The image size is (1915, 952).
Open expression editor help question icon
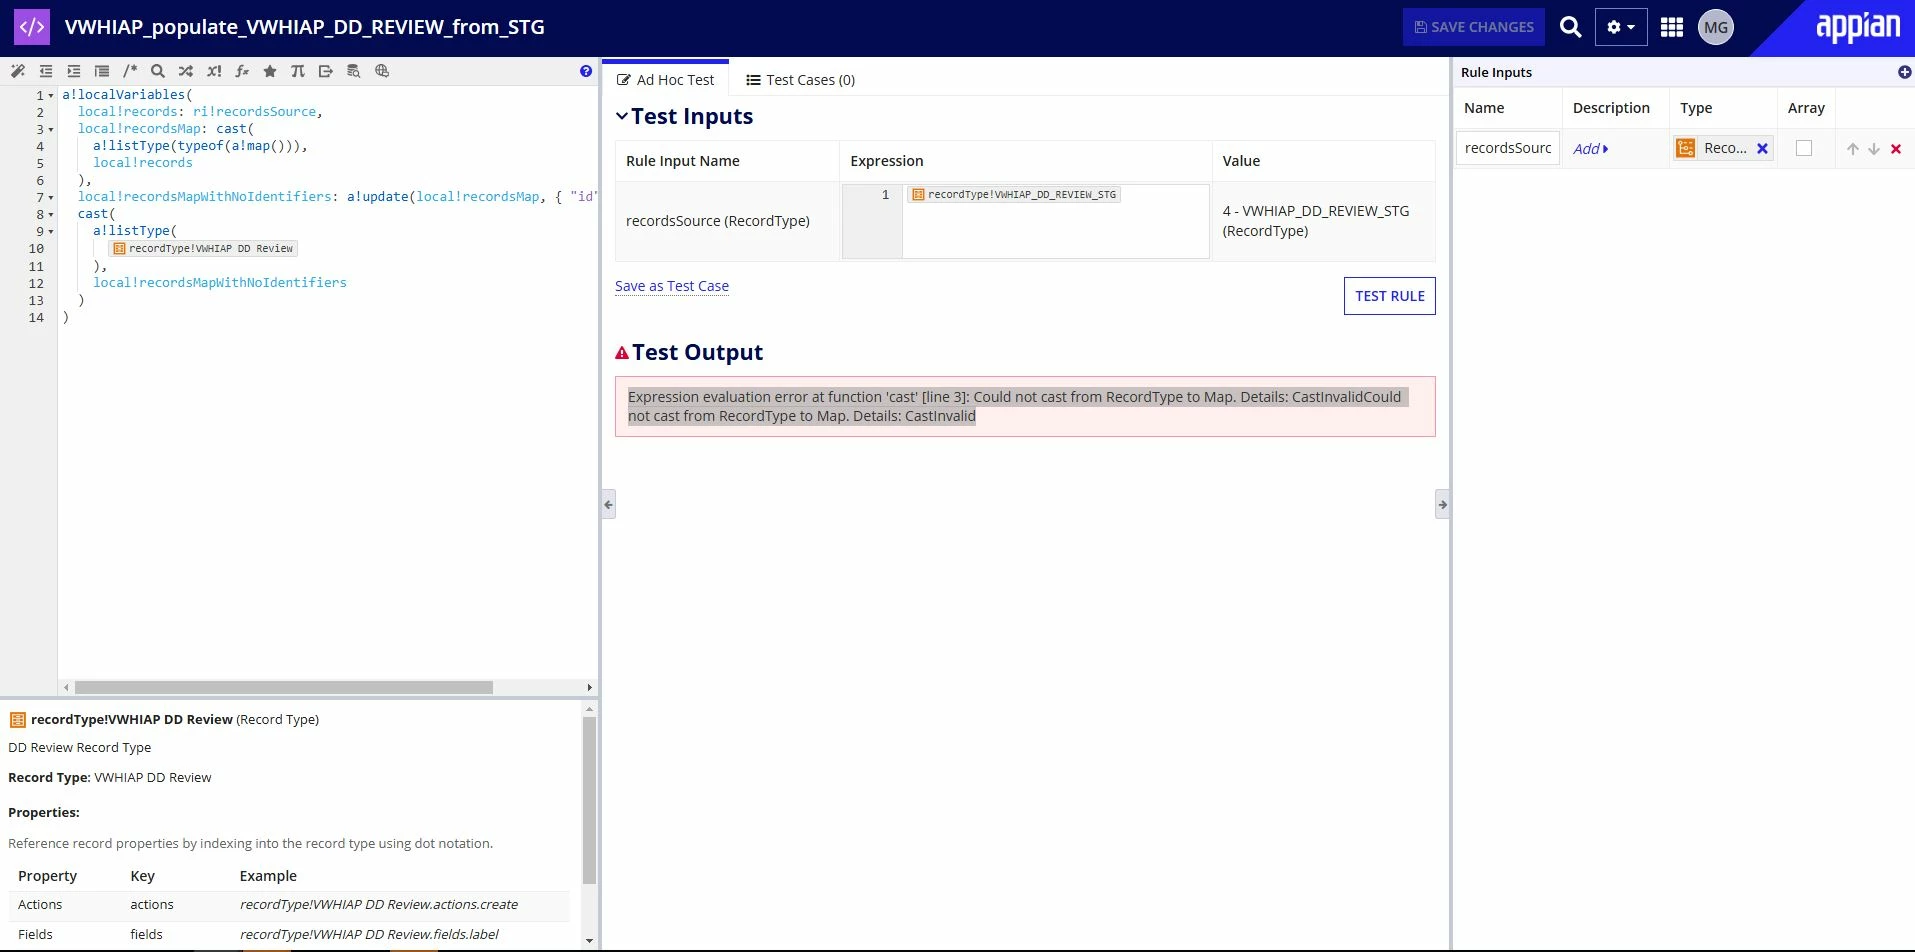click(x=586, y=71)
